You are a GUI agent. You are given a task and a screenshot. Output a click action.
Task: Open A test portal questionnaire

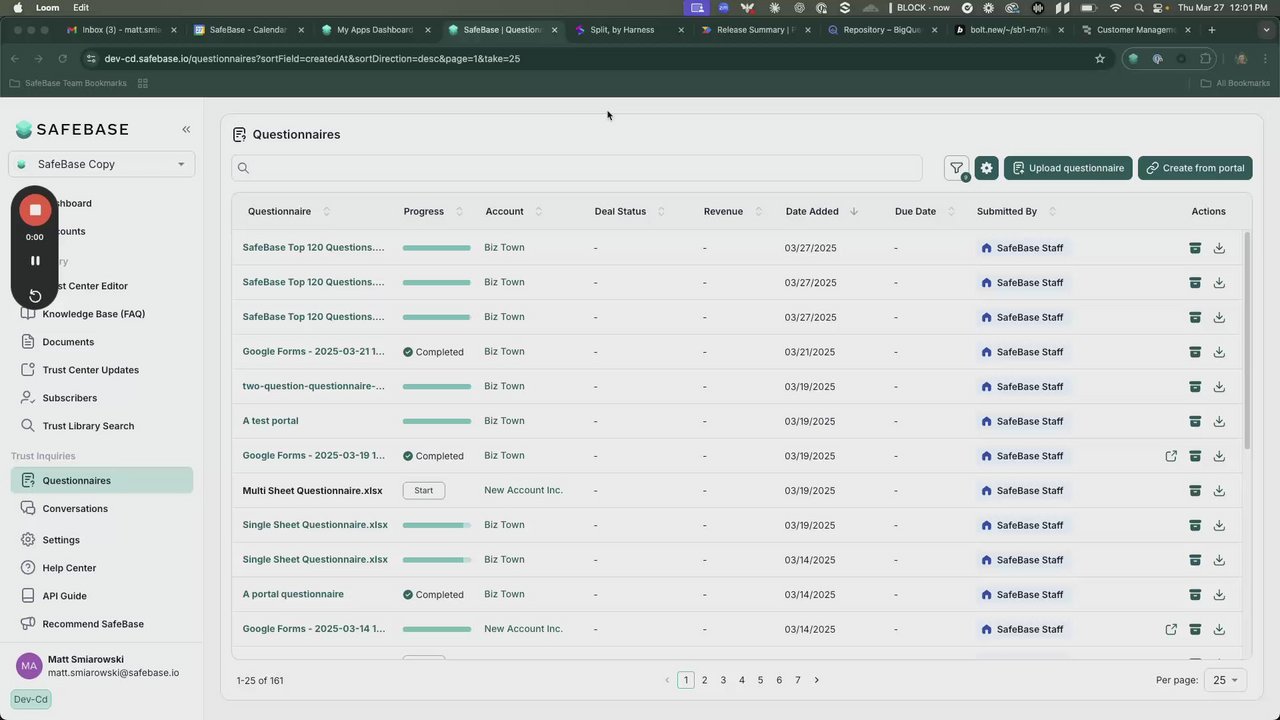point(270,421)
